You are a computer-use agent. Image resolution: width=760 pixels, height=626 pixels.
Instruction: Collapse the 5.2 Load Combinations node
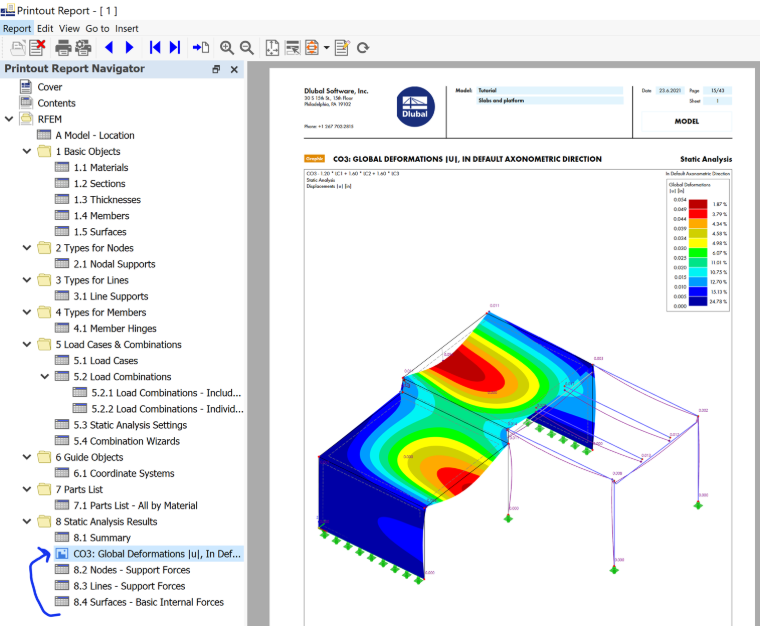click(x=45, y=376)
